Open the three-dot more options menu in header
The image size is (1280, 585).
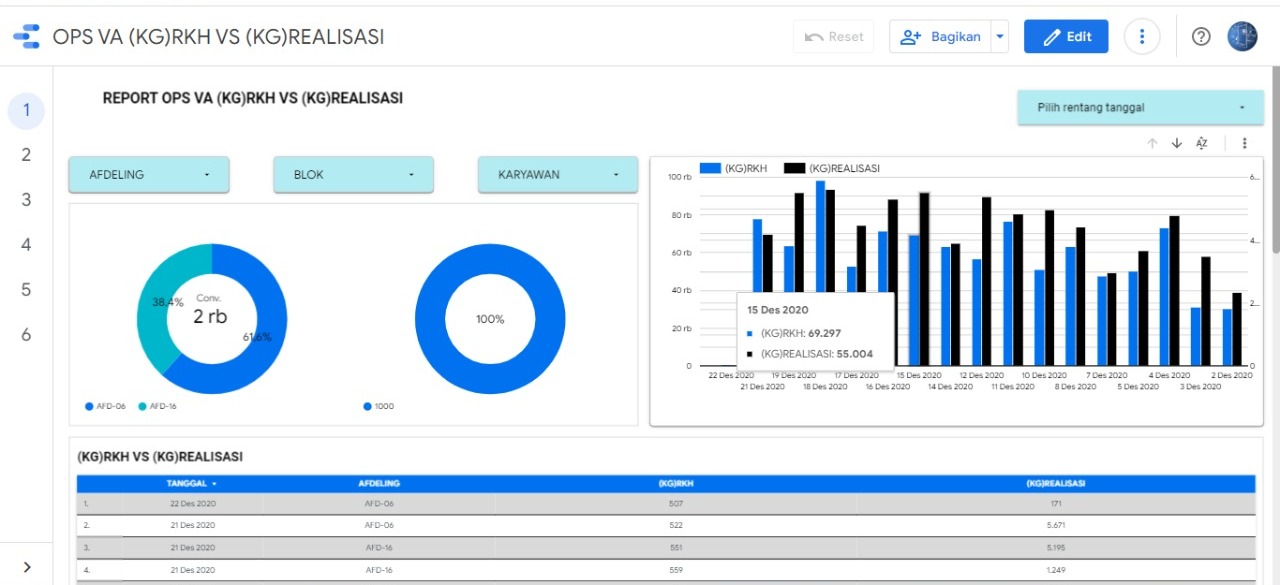tap(1142, 37)
